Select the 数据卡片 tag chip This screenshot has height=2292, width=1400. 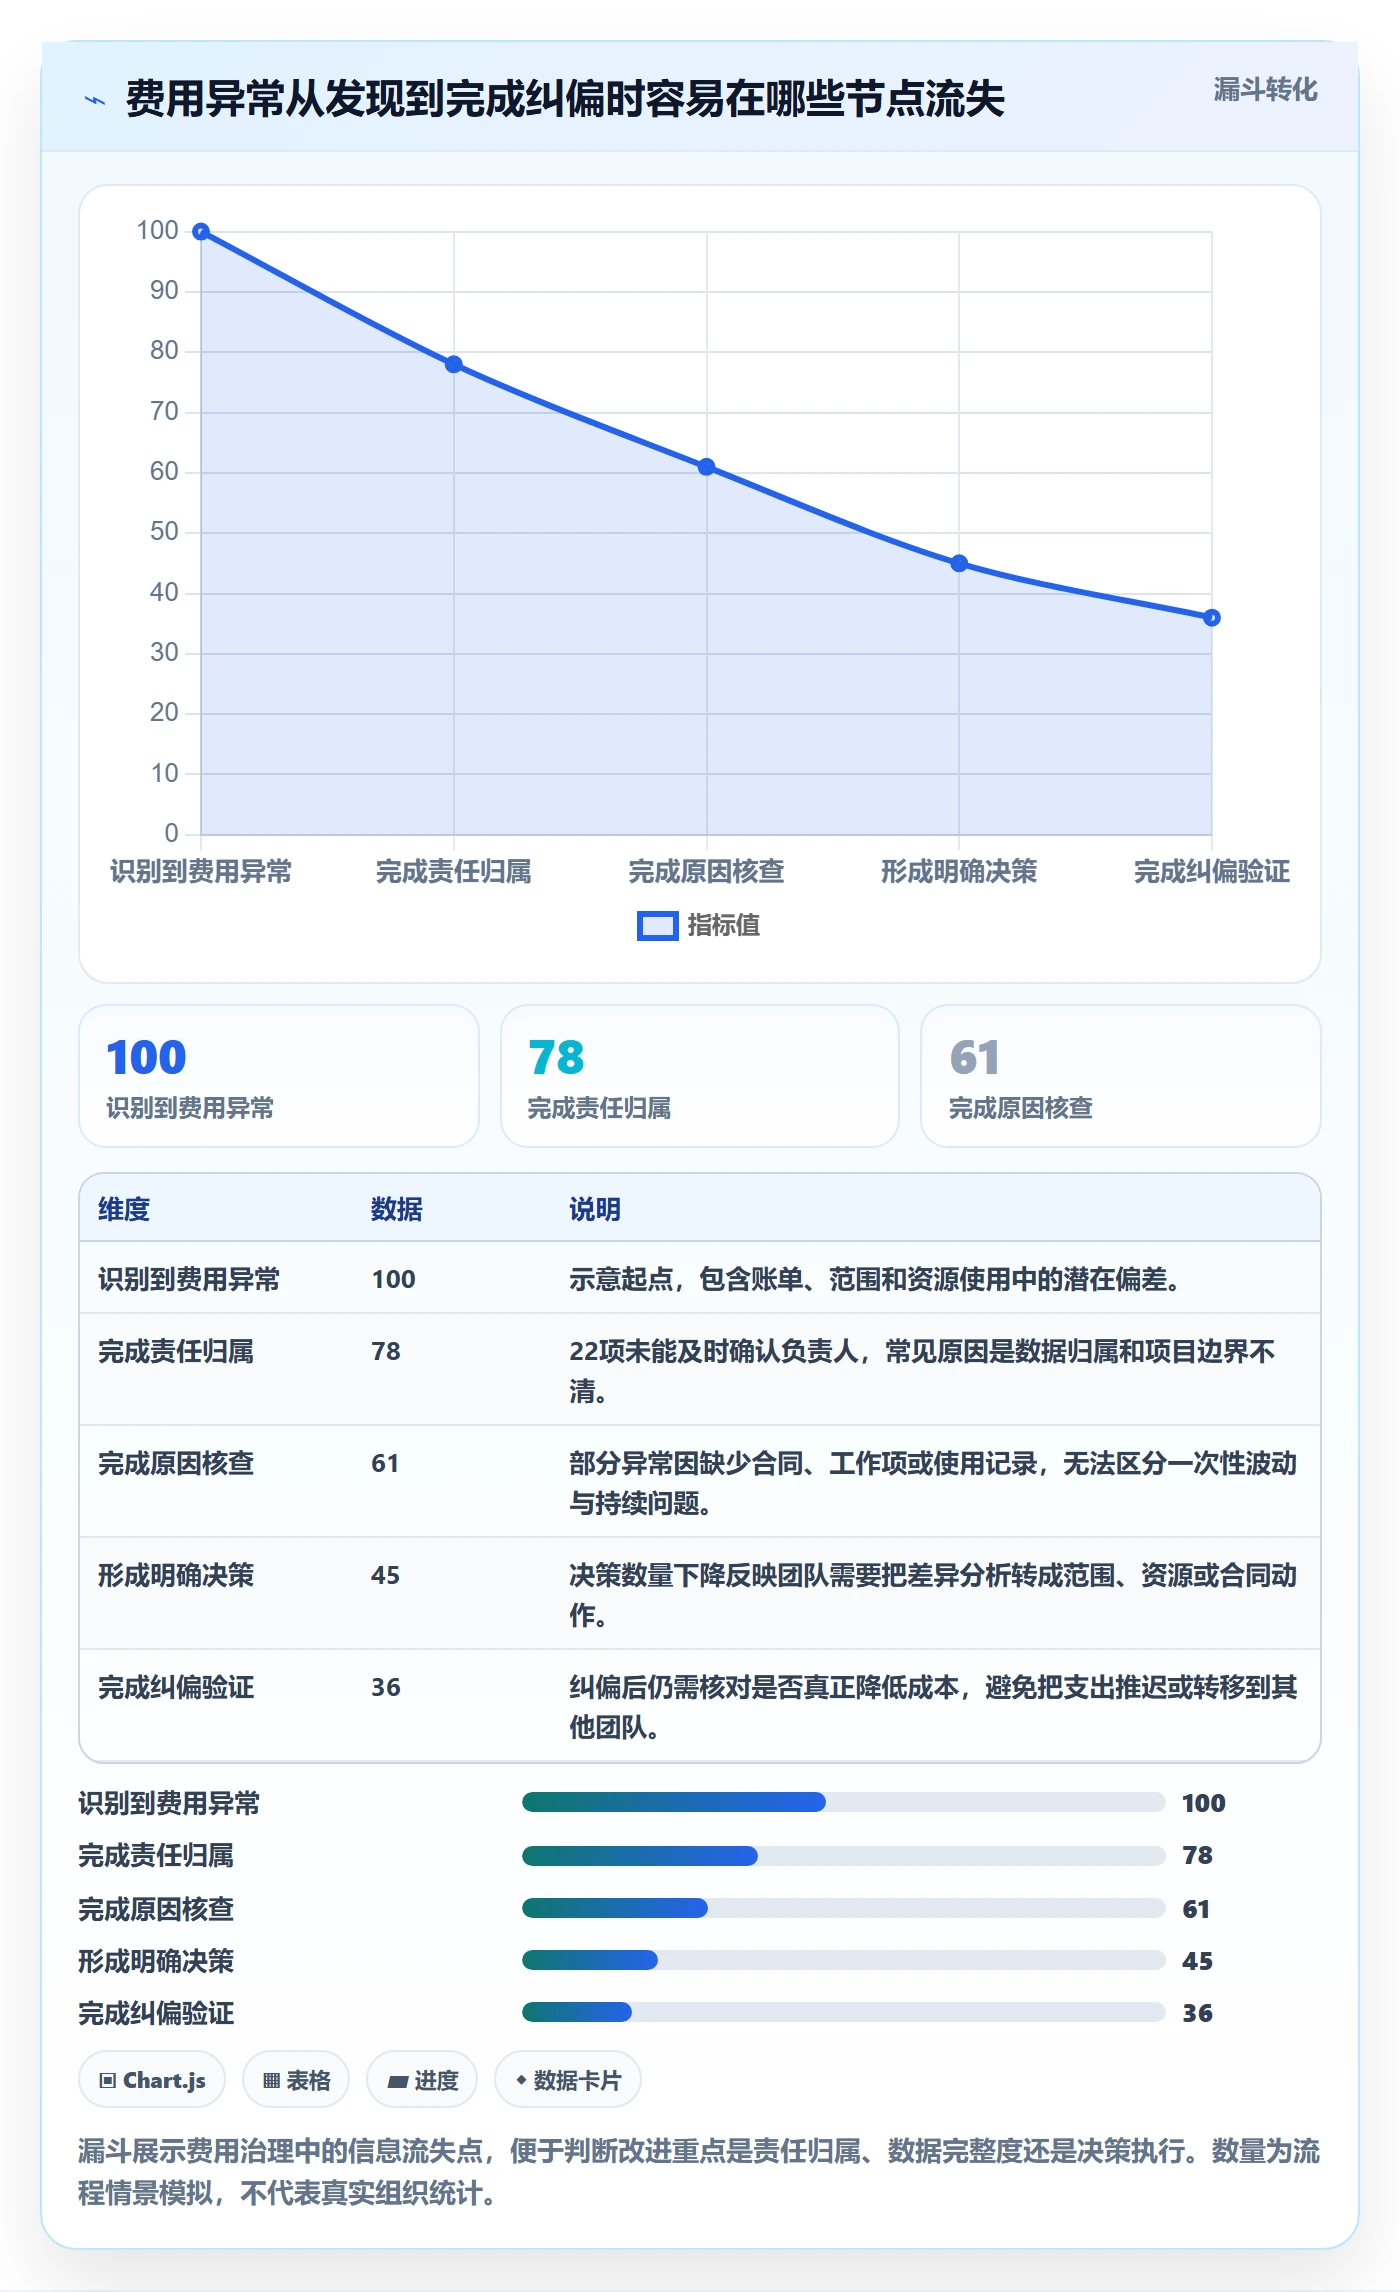pyautogui.click(x=568, y=2080)
